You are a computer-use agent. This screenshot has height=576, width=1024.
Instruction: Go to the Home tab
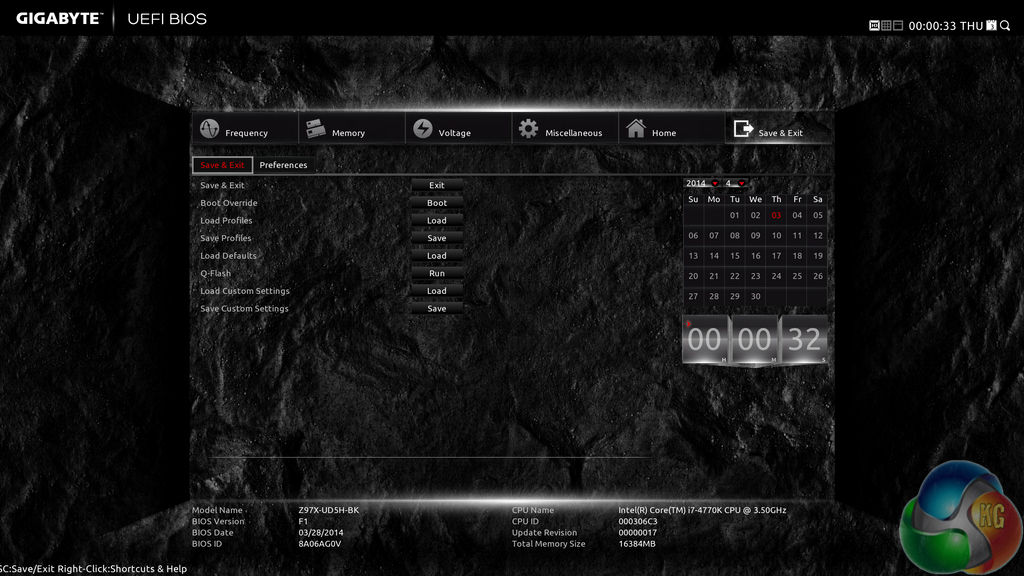click(x=671, y=129)
